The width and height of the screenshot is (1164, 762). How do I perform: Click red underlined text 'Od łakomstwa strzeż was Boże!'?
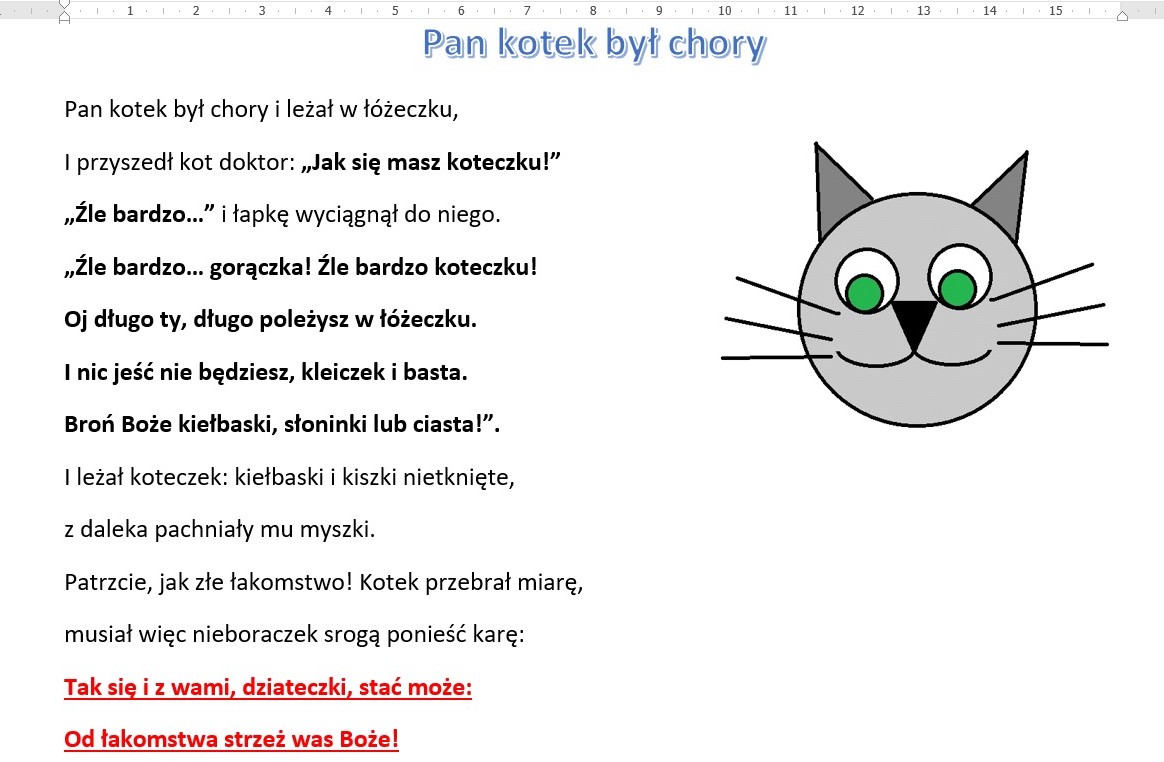click(x=231, y=740)
